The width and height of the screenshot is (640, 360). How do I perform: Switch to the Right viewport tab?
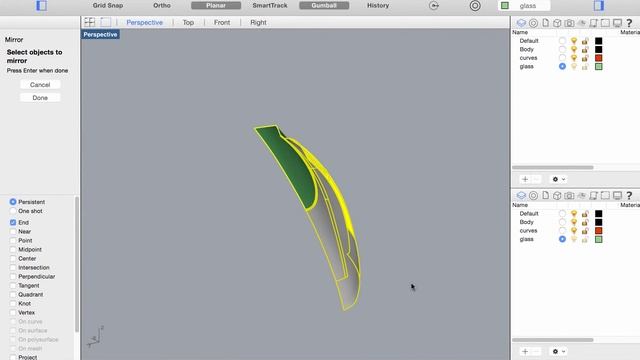[x=258, y=22]
